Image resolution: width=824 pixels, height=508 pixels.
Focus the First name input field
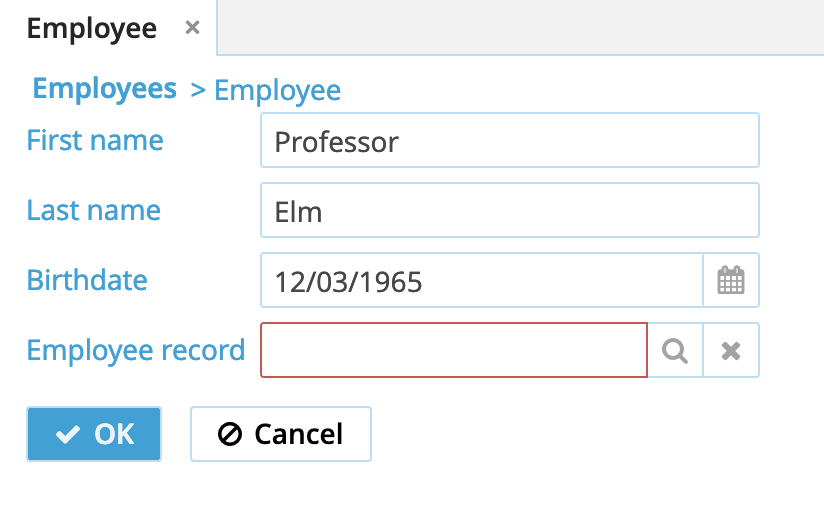point(509,141)
